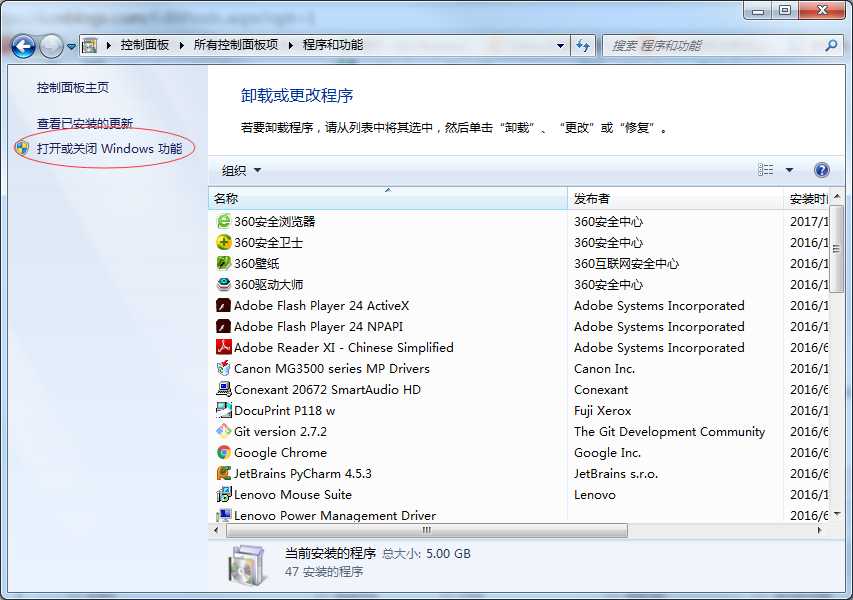Click Adobe Flash Player 24 ActiveX icon
Screen dimensions: 853x600
[x=224, y=305]
